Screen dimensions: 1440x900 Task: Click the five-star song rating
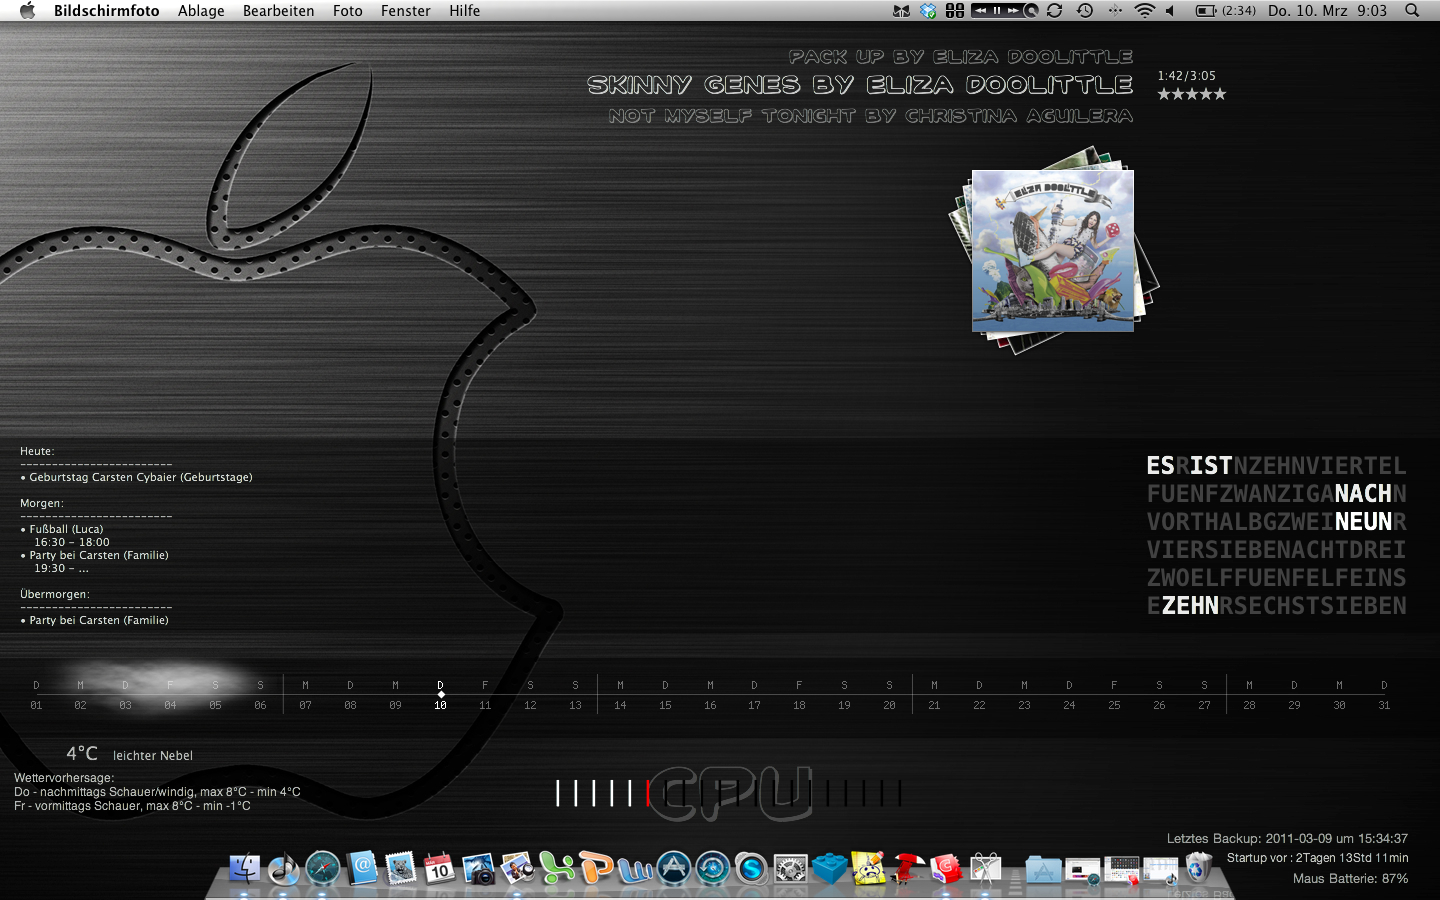pyautogui.click(x=1191, y=94)
